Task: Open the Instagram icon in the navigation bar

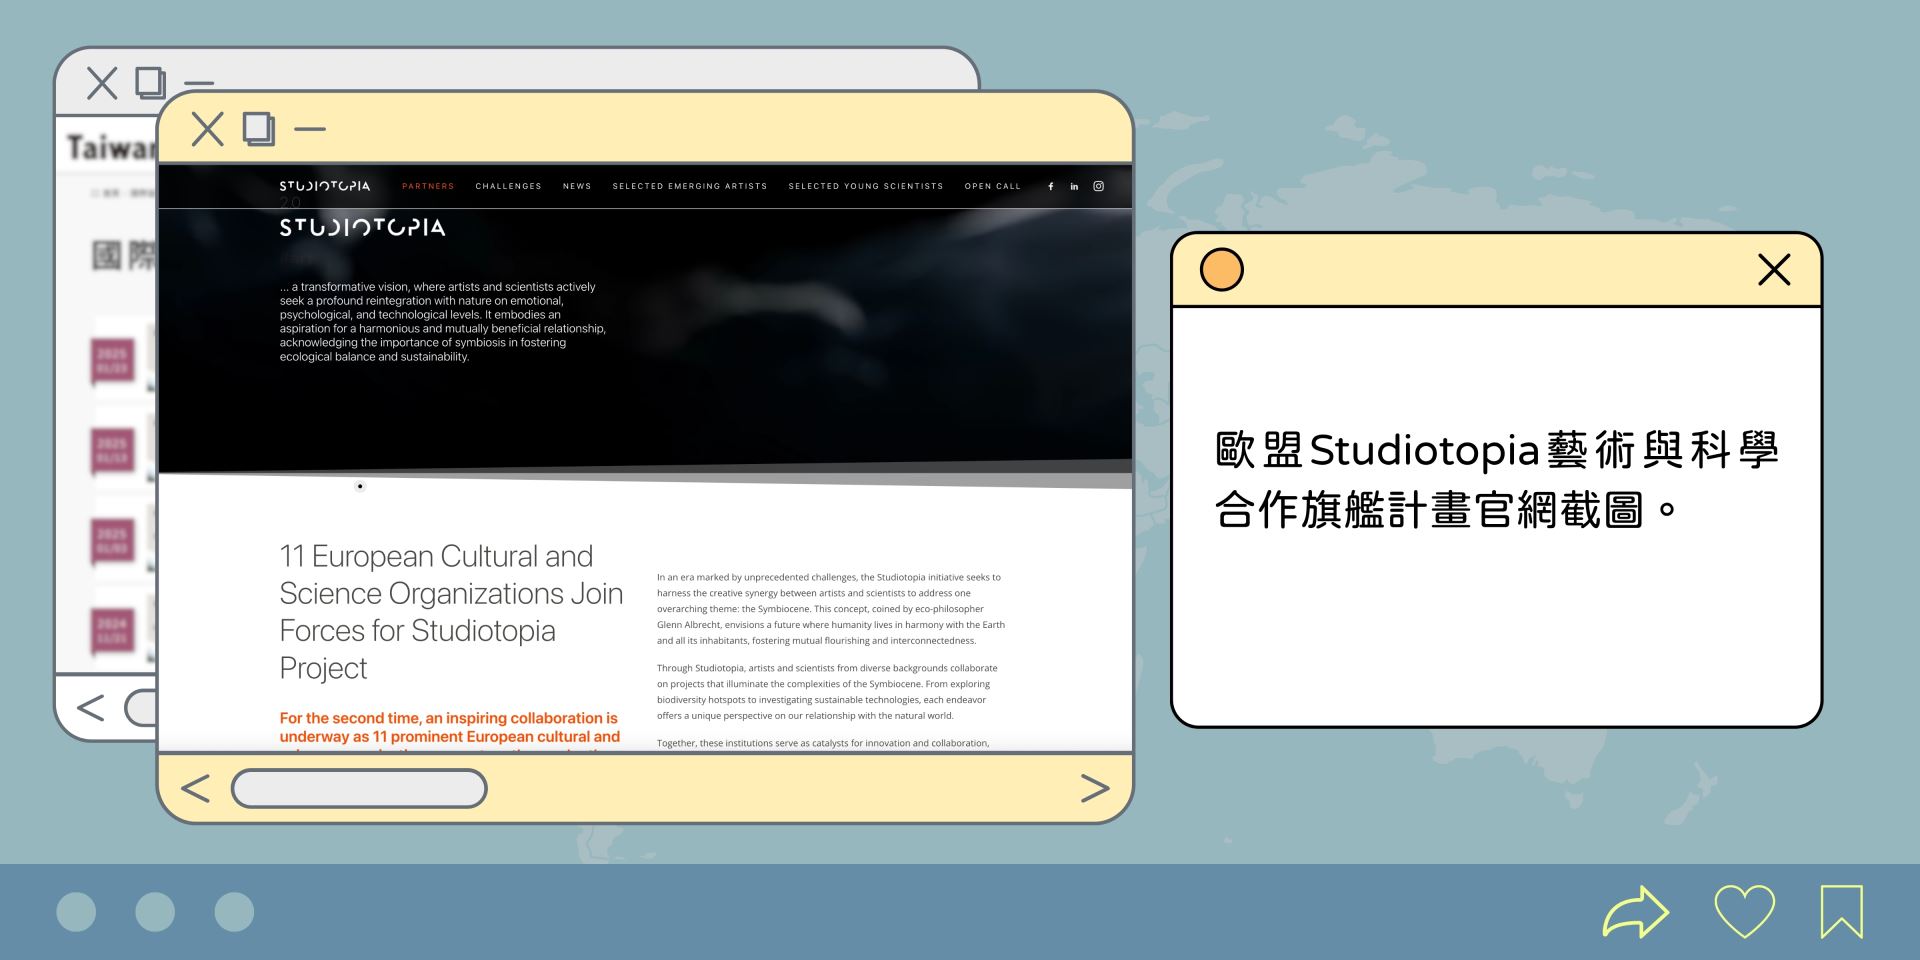Action: [x=1098, y=186]
